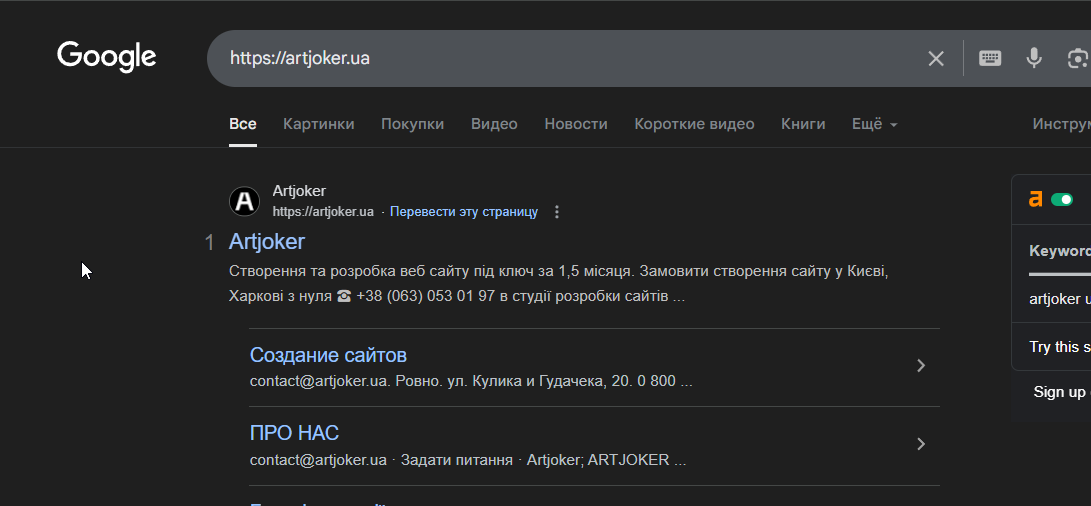Switch to the Видео tab
Image resolution: width=1091 pixels, height=506 pixels.
pos(494,124)
